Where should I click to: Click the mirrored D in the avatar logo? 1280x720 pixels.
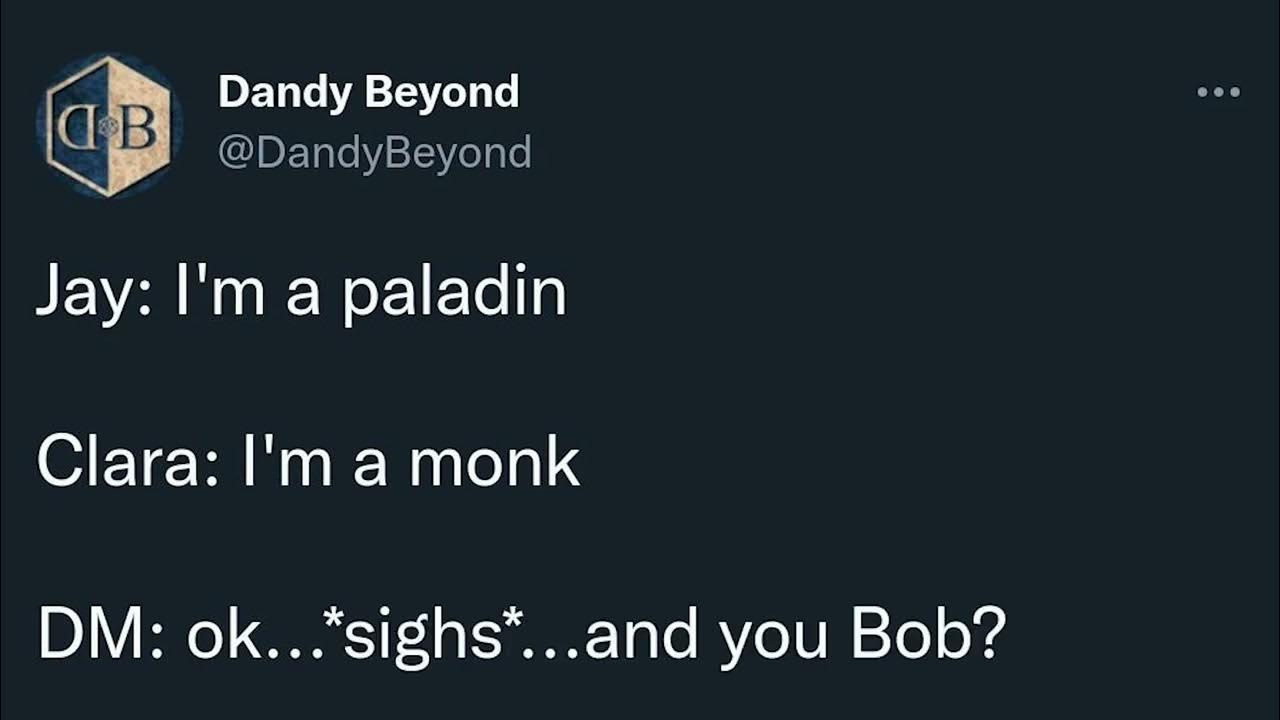(x=79, y=127)
